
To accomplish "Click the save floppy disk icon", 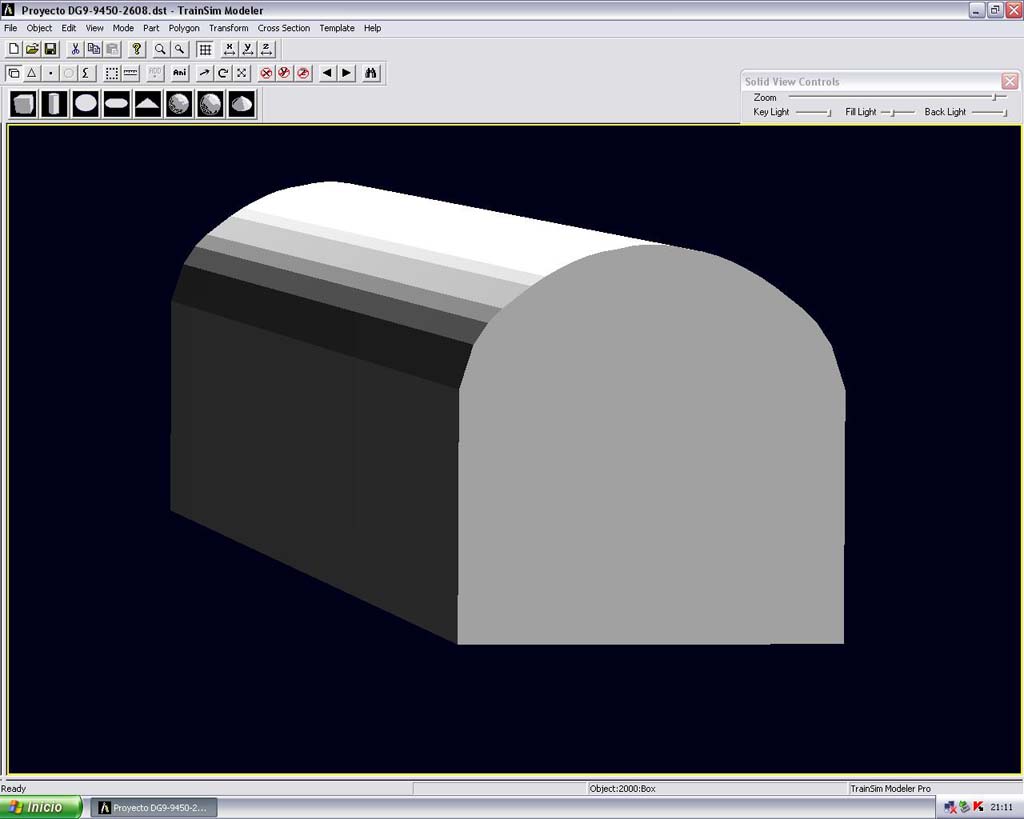I will tap(50, 49).
